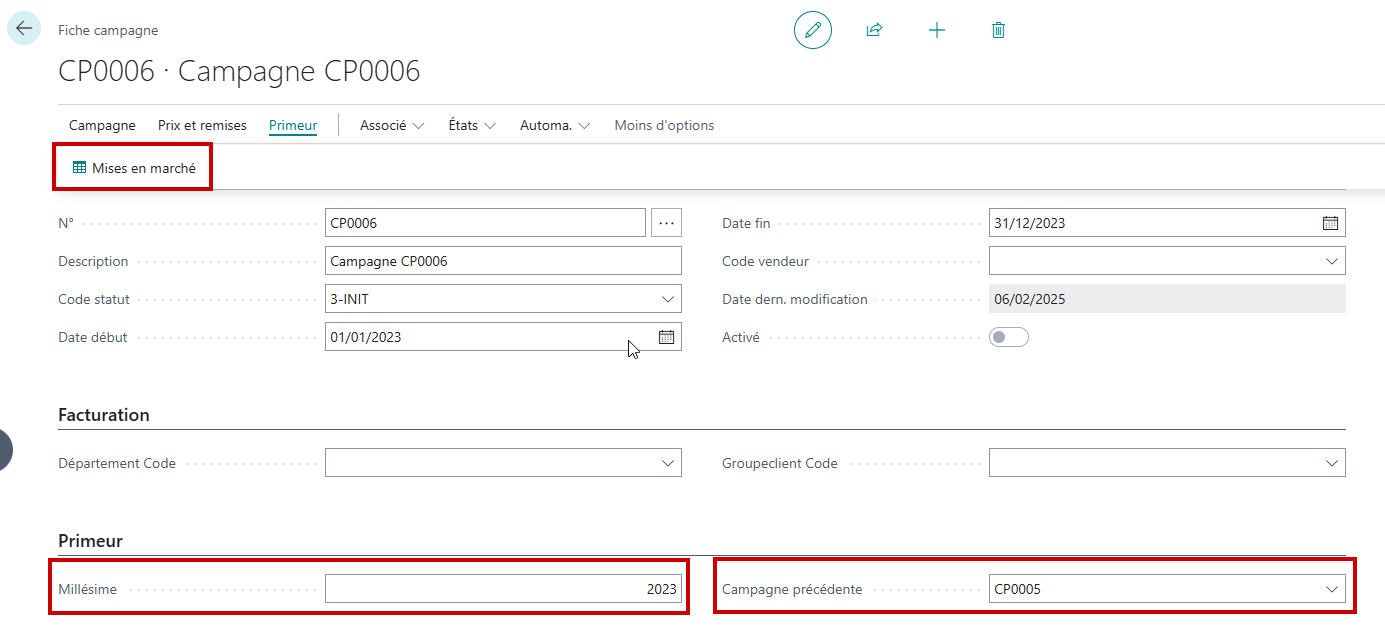
Task: Click into the Millésime input field
Action: pyautogui.click(x=503, y=589)
